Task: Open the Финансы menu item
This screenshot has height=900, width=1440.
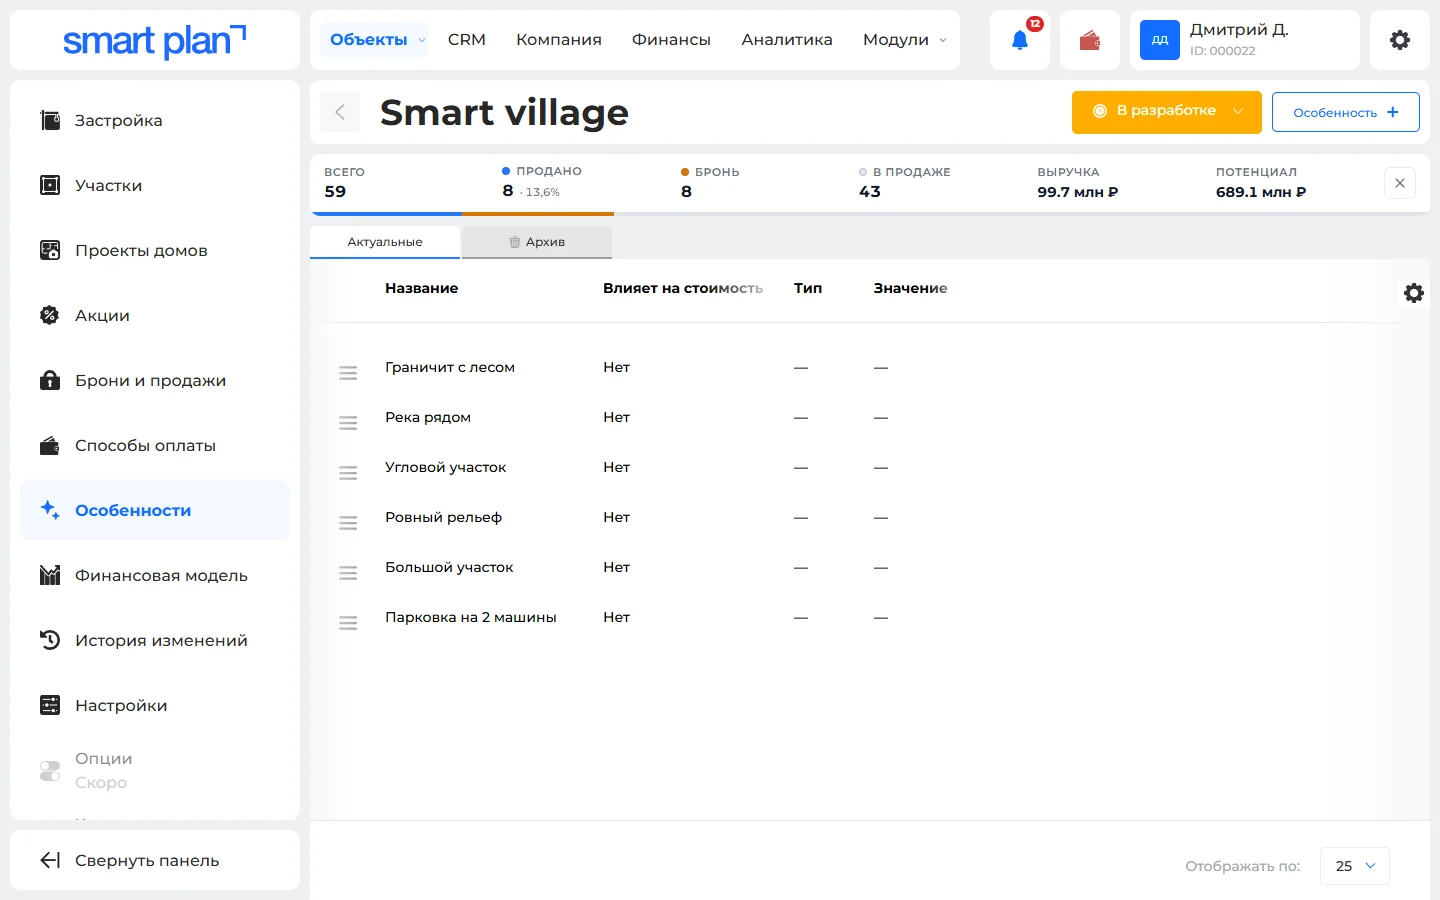Action: click(x=671, y=40)
